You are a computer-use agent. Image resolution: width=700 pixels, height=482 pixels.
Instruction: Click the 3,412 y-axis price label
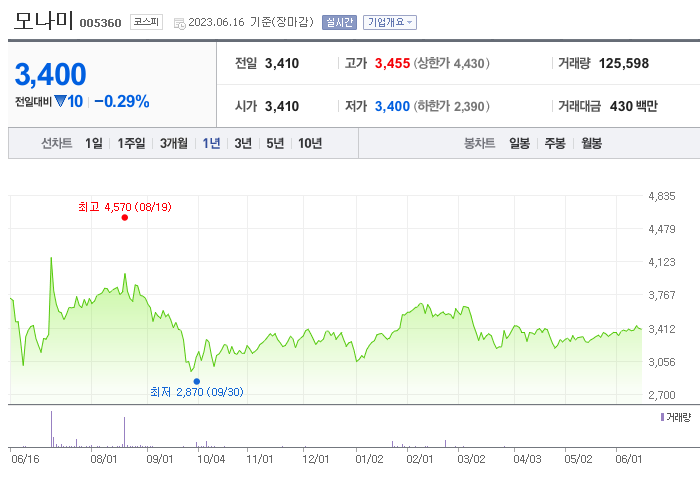pos(662,329)
